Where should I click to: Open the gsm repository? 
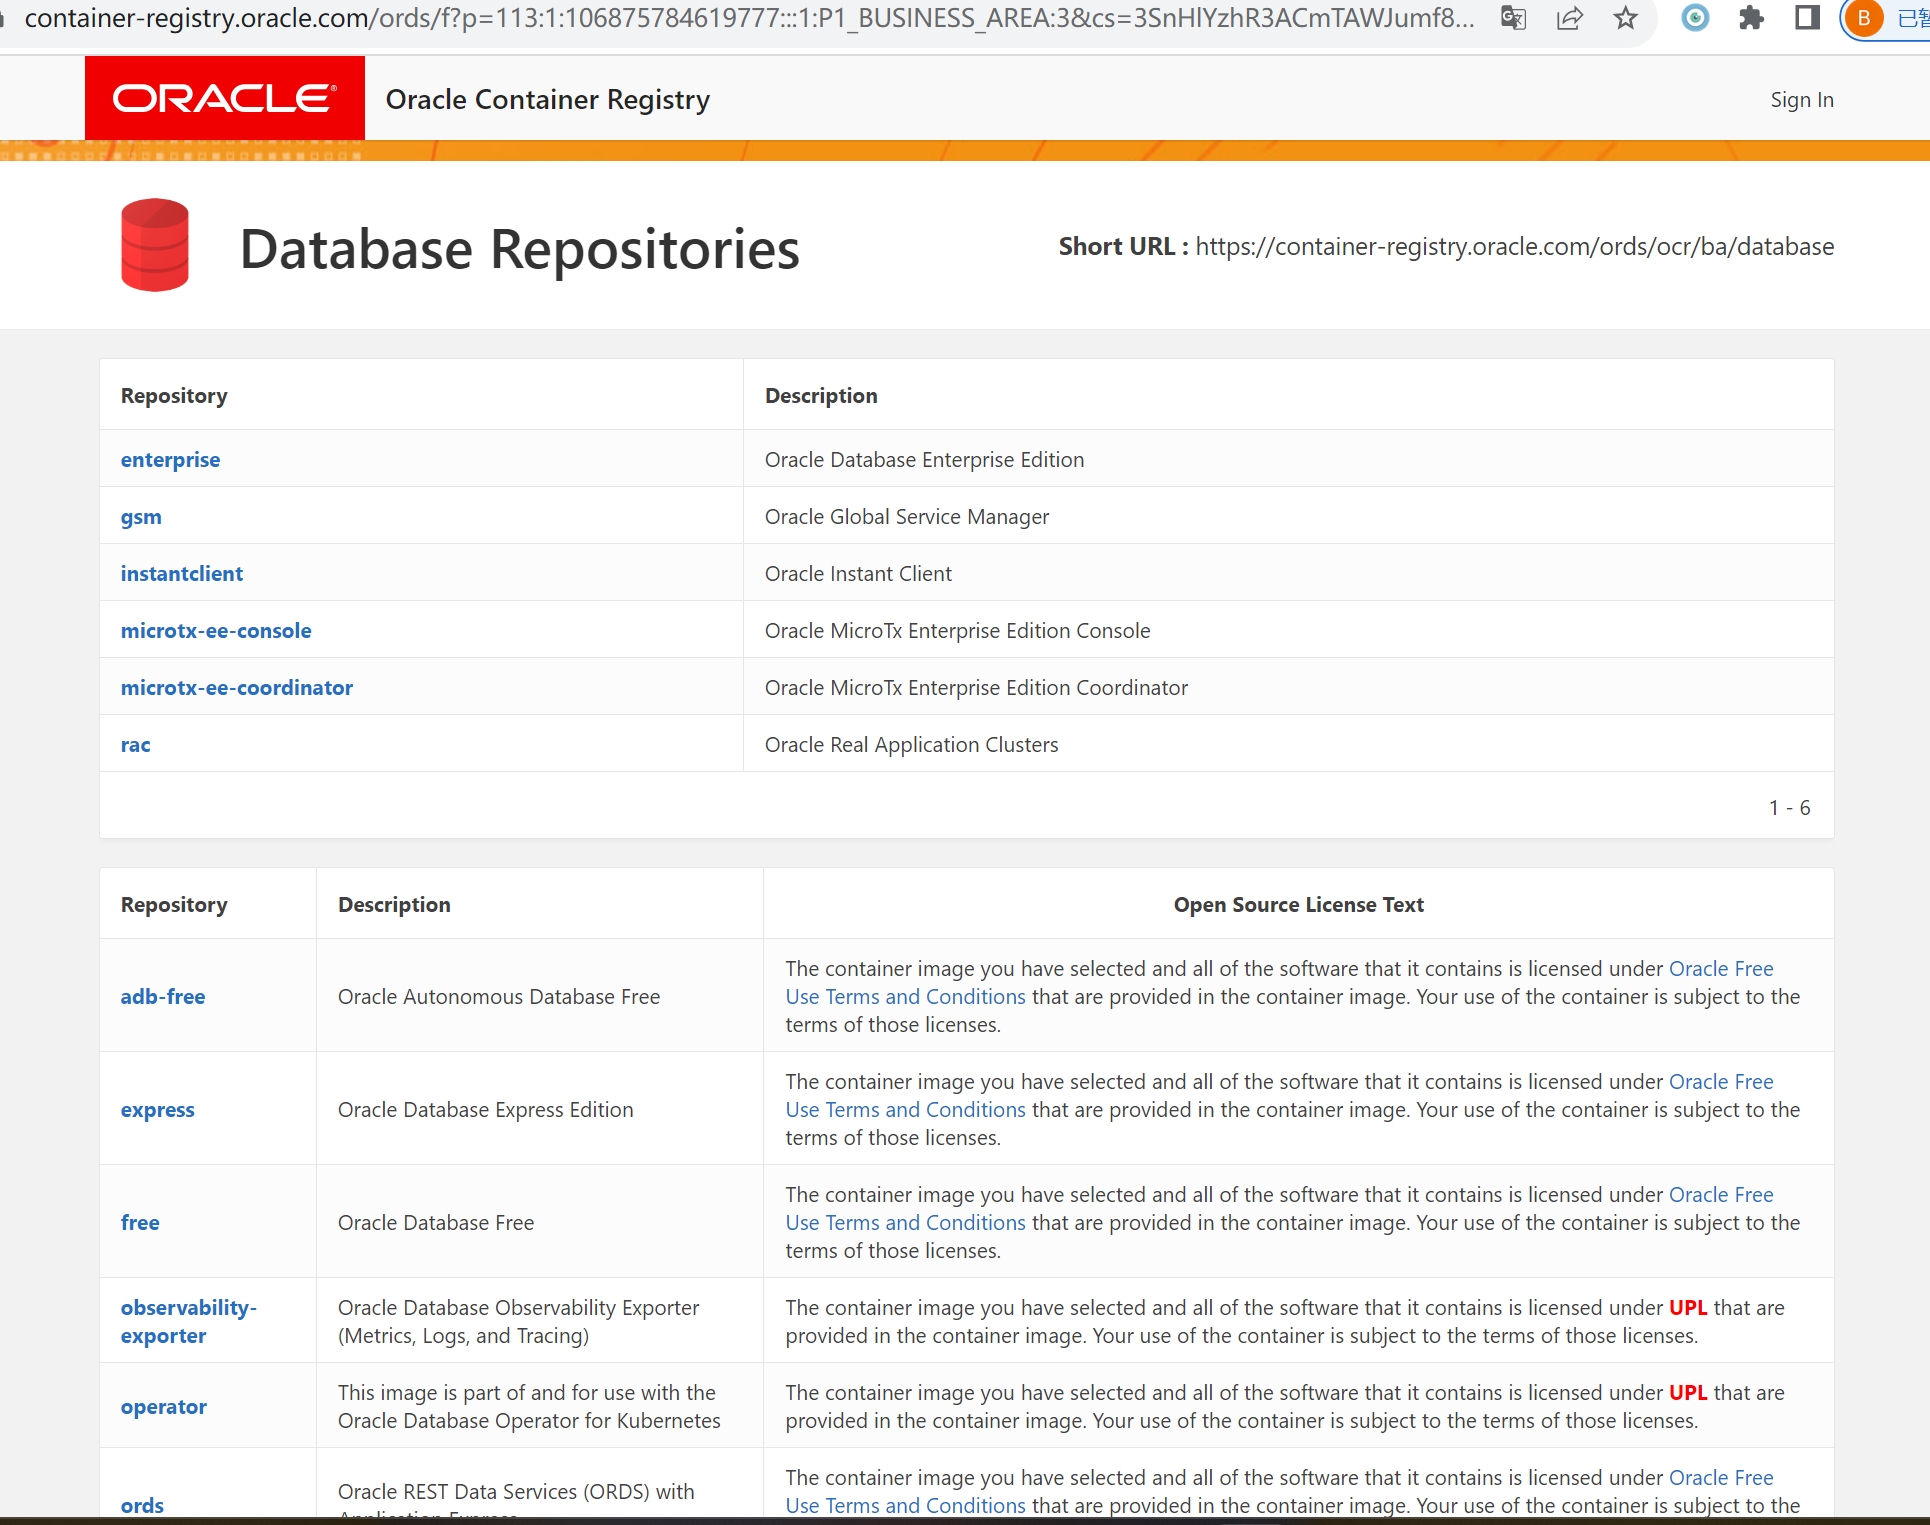[x=140, y=516]
